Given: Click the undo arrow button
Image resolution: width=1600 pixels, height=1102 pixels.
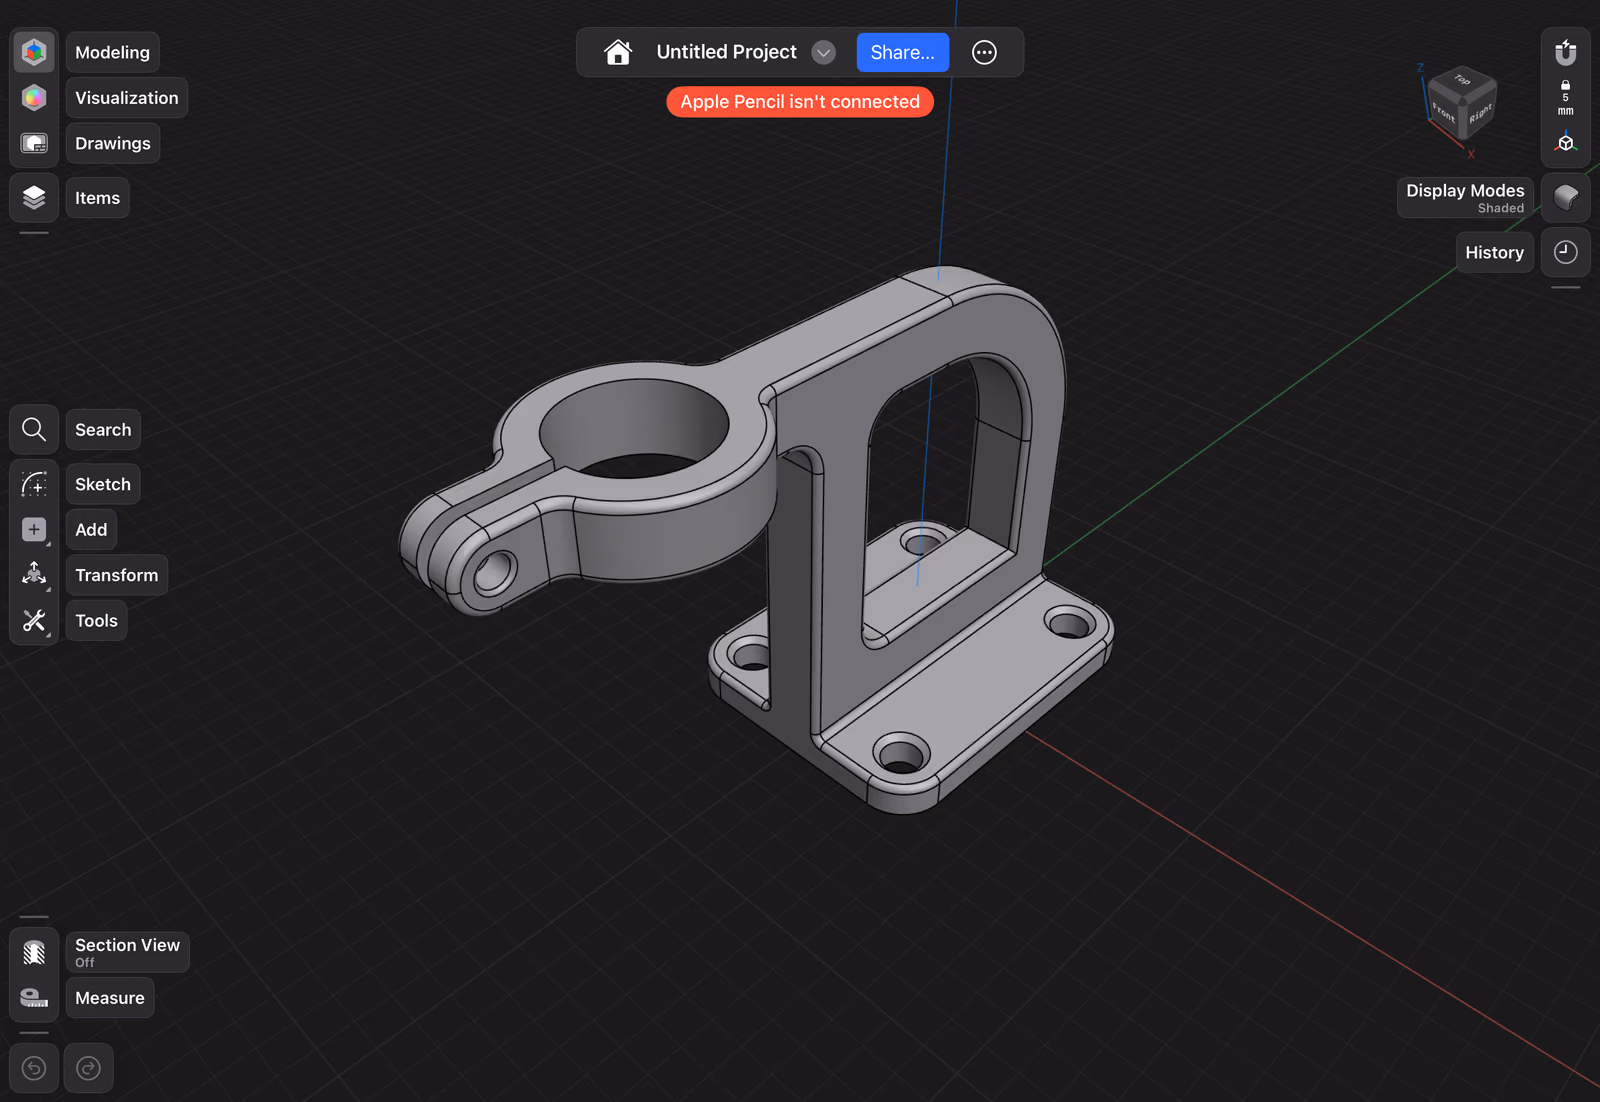Looking at the screenshot, I should pos(34,1068).
